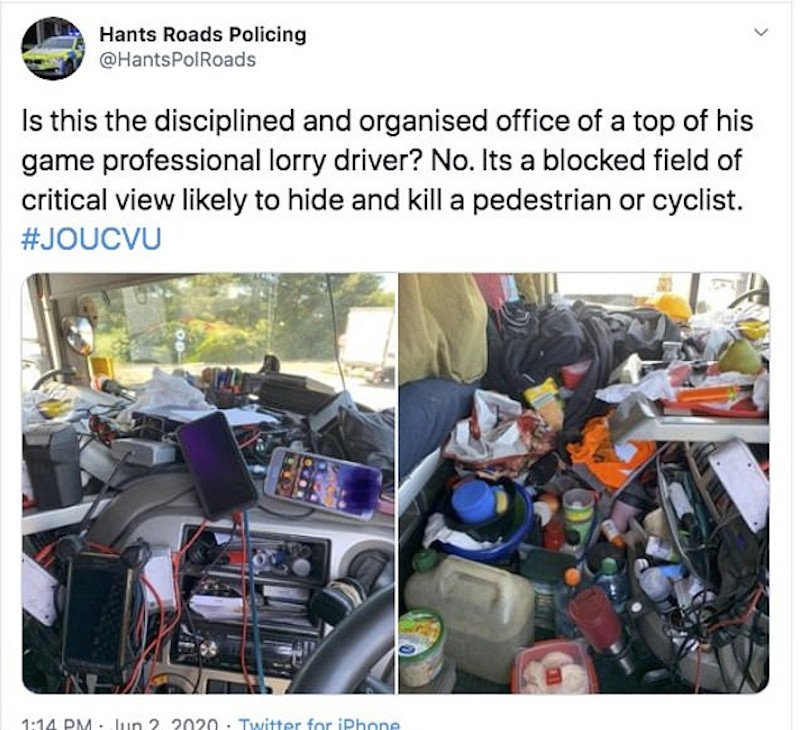Screen dimensions: 800x730
Task: Click the Twitter for iPhone source link
Action: click(x=320, y=724)
